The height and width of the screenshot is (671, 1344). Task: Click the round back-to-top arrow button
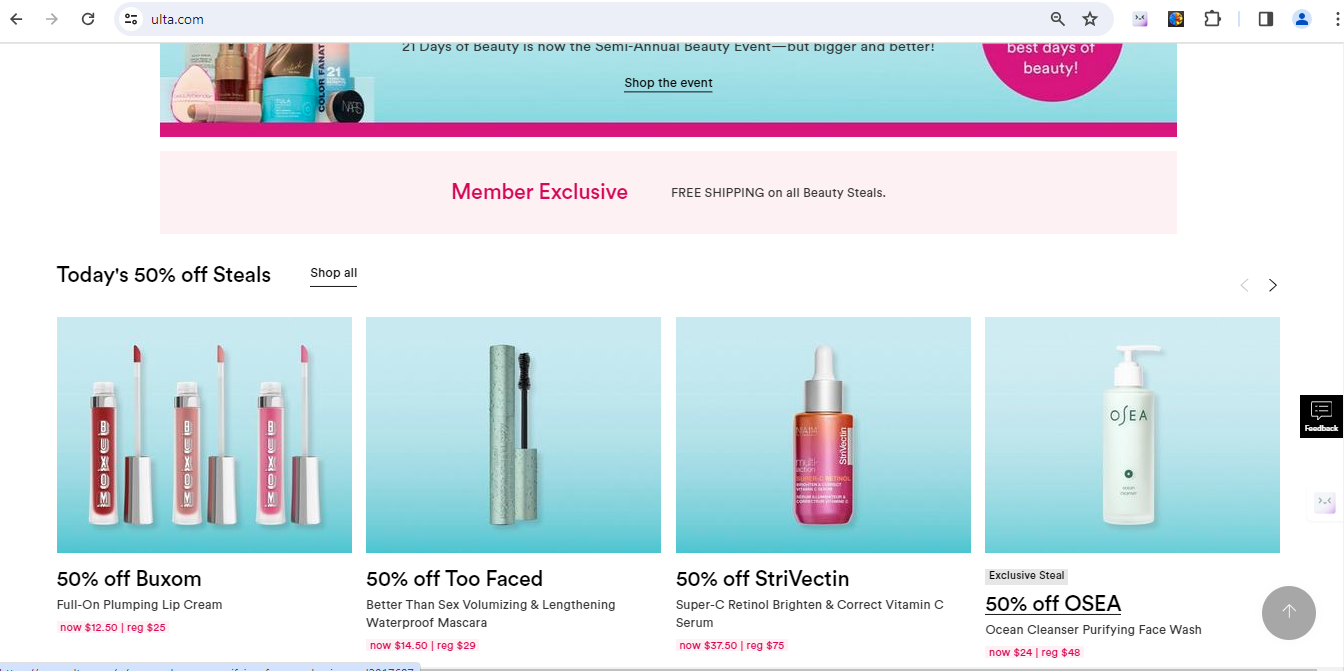[x=1289, y=612]
